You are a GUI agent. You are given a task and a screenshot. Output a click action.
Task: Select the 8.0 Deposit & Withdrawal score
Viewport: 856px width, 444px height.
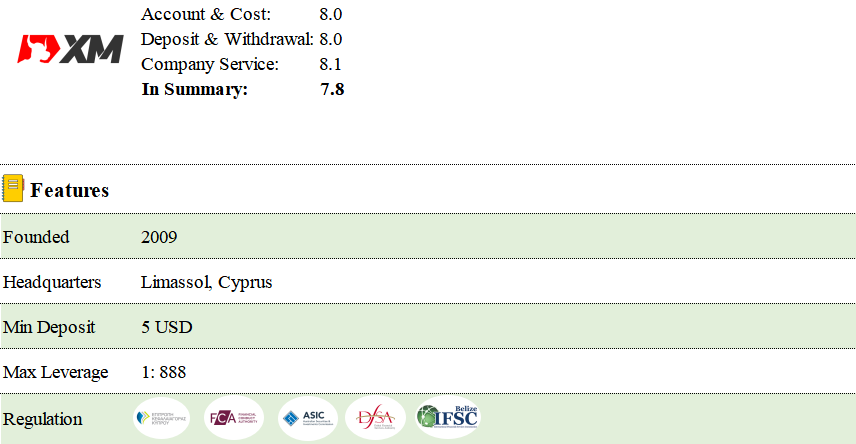coord(331,39)
